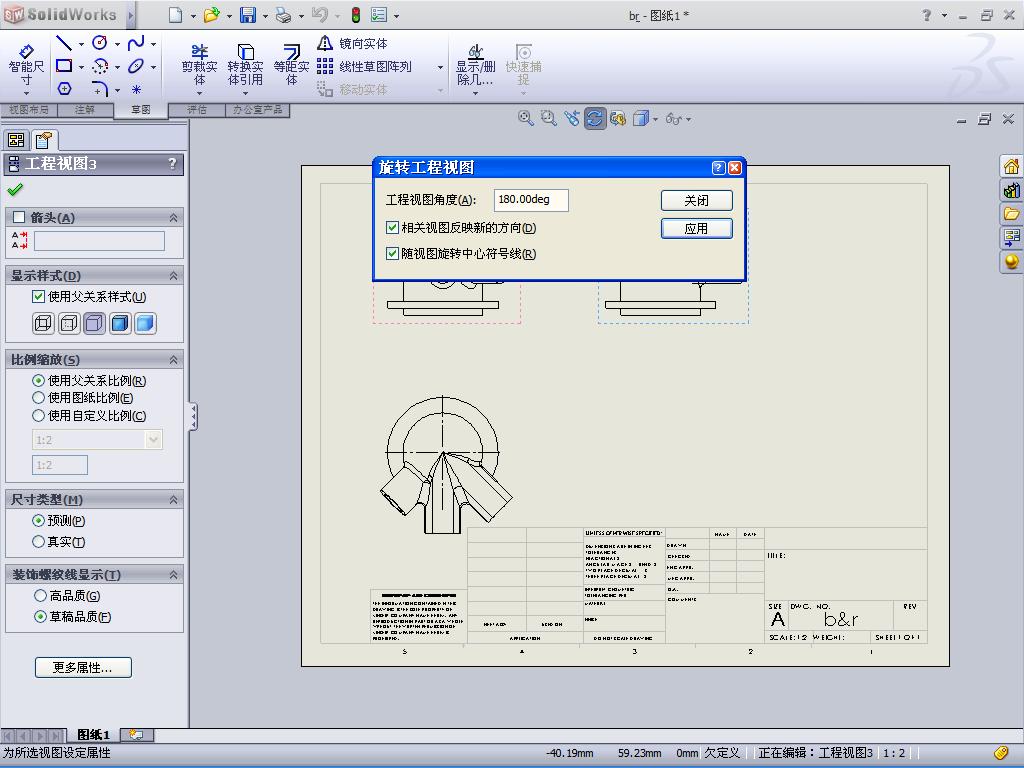Toggle 使用父关系样式 checkbox
This screenshot has width=1024, height=768.
click(x=39, y=296)
